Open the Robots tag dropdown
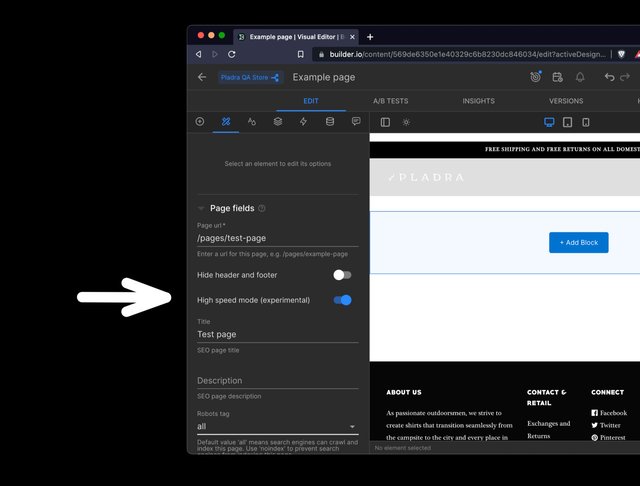 (x=278, y=426)
